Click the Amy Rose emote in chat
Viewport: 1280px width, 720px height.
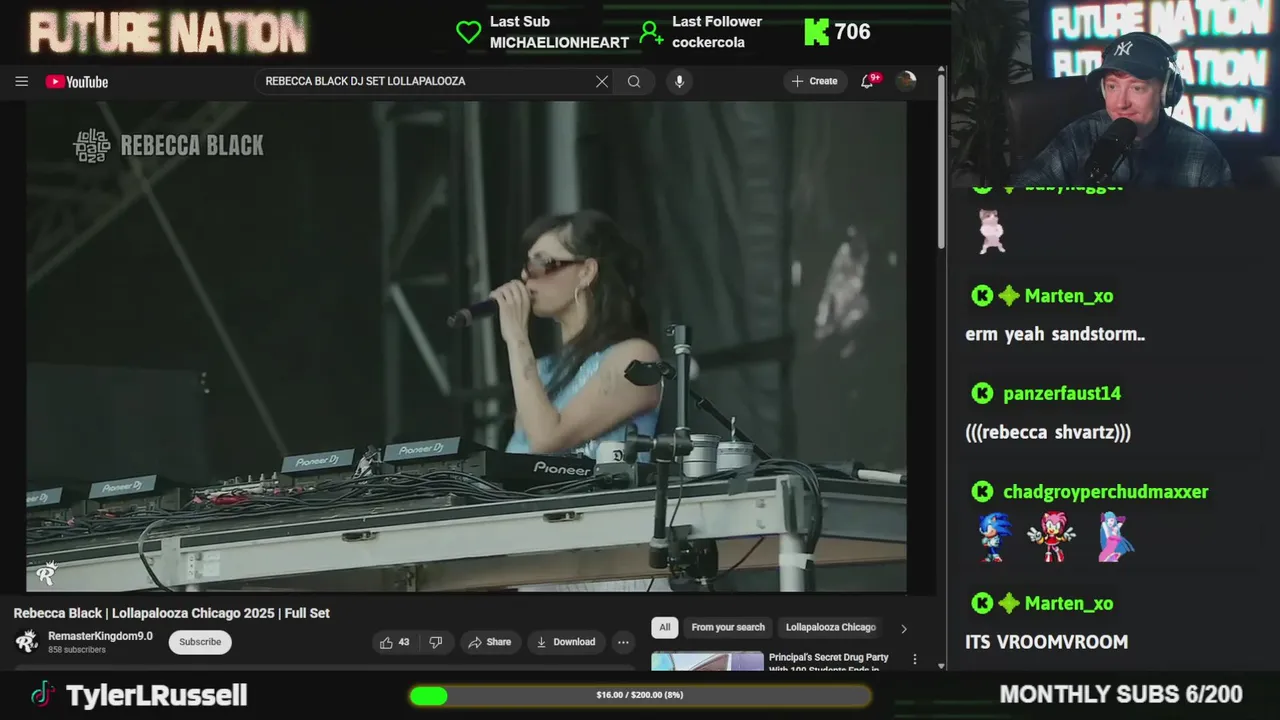[1051, 538]
